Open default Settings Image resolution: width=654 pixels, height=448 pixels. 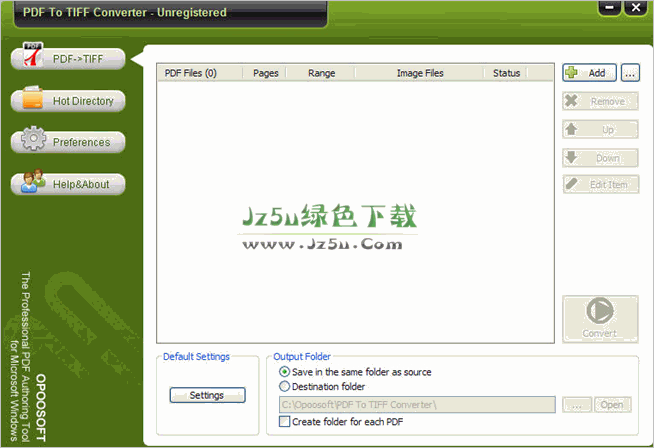tap(207, 395)
